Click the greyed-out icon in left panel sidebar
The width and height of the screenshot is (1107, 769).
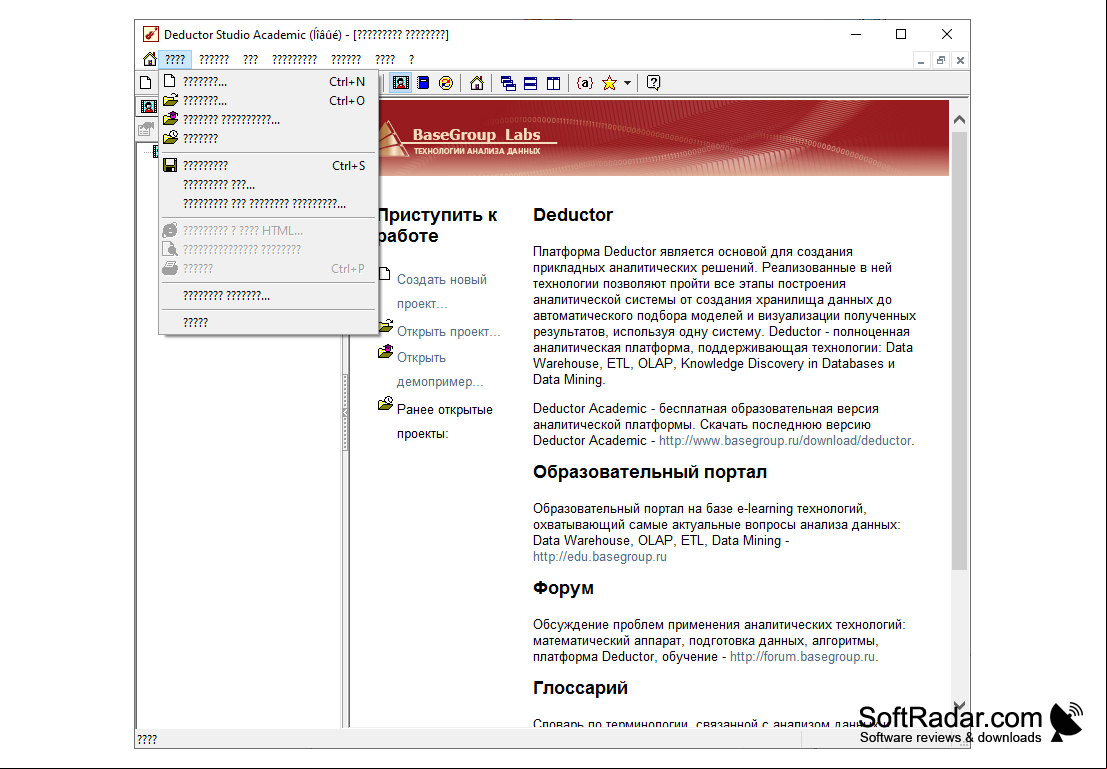145,129
